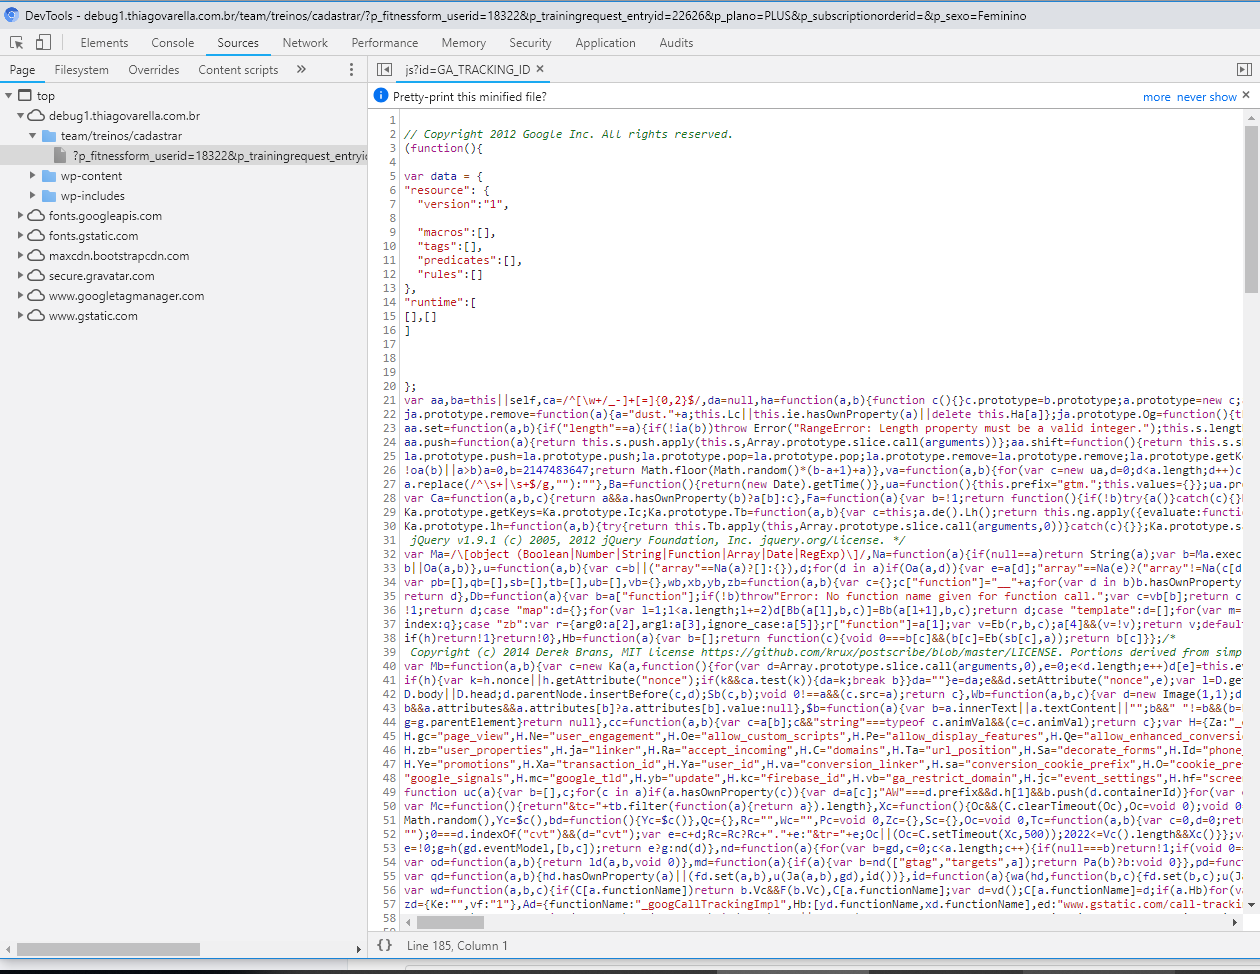The height and width of the screenshot is (974, 1260).
Task: Toggle the debugger pane icon at right
Action: point(1244,70)
